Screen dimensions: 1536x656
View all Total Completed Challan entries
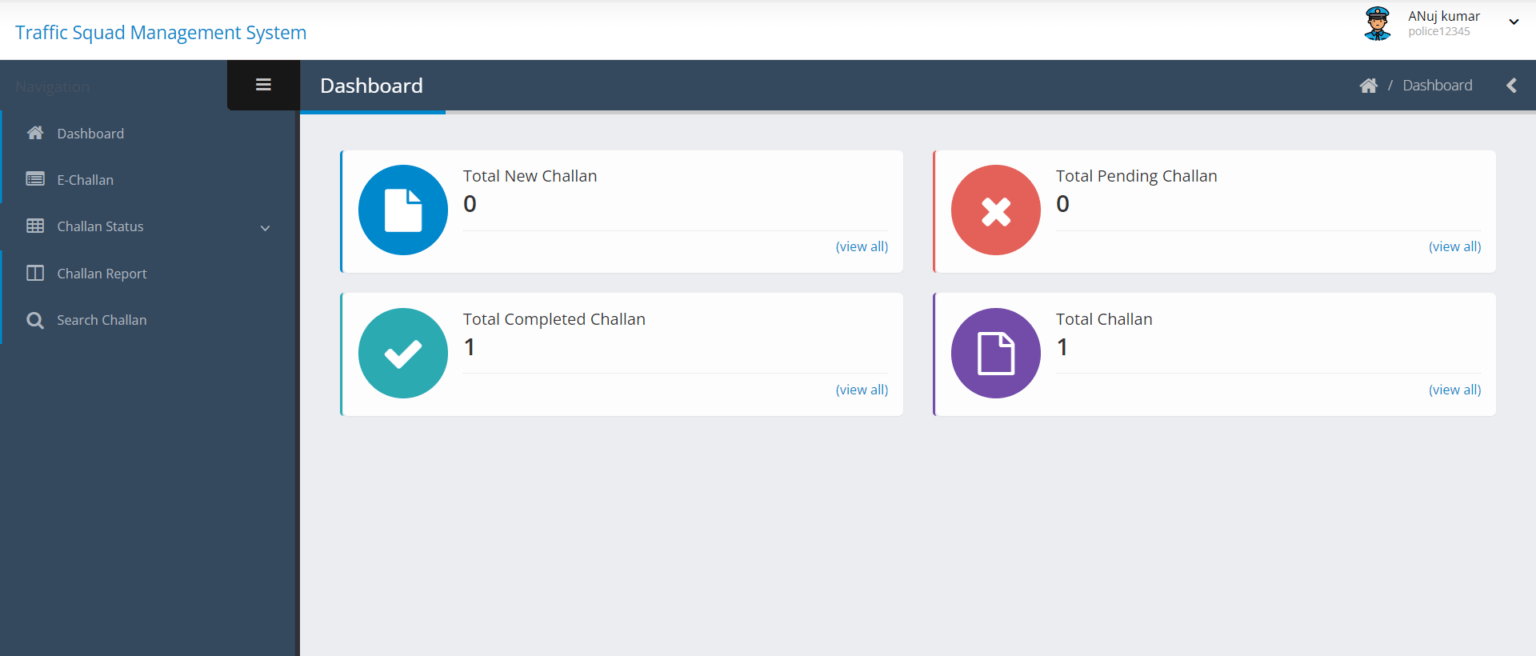[x=862, y=390]
